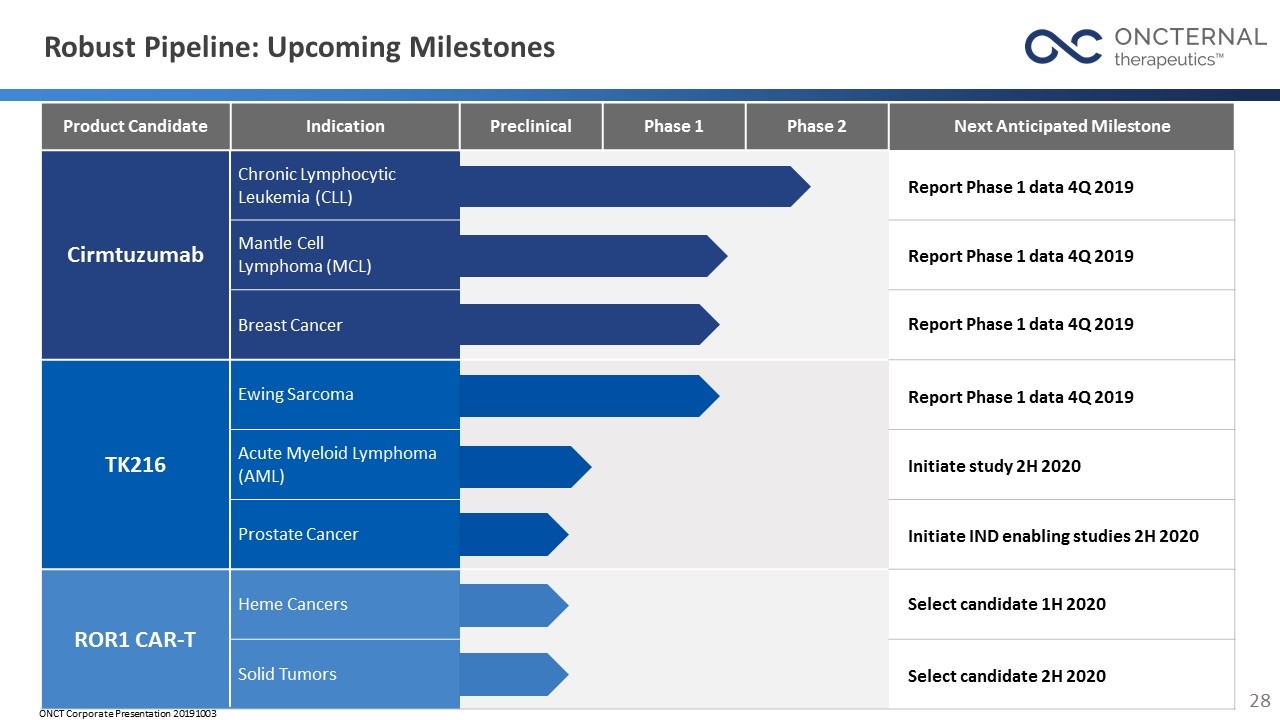The height and width of the screenshot is (720, 1280).
Task: Click the 'TK216' product cell
Action: 136,465
